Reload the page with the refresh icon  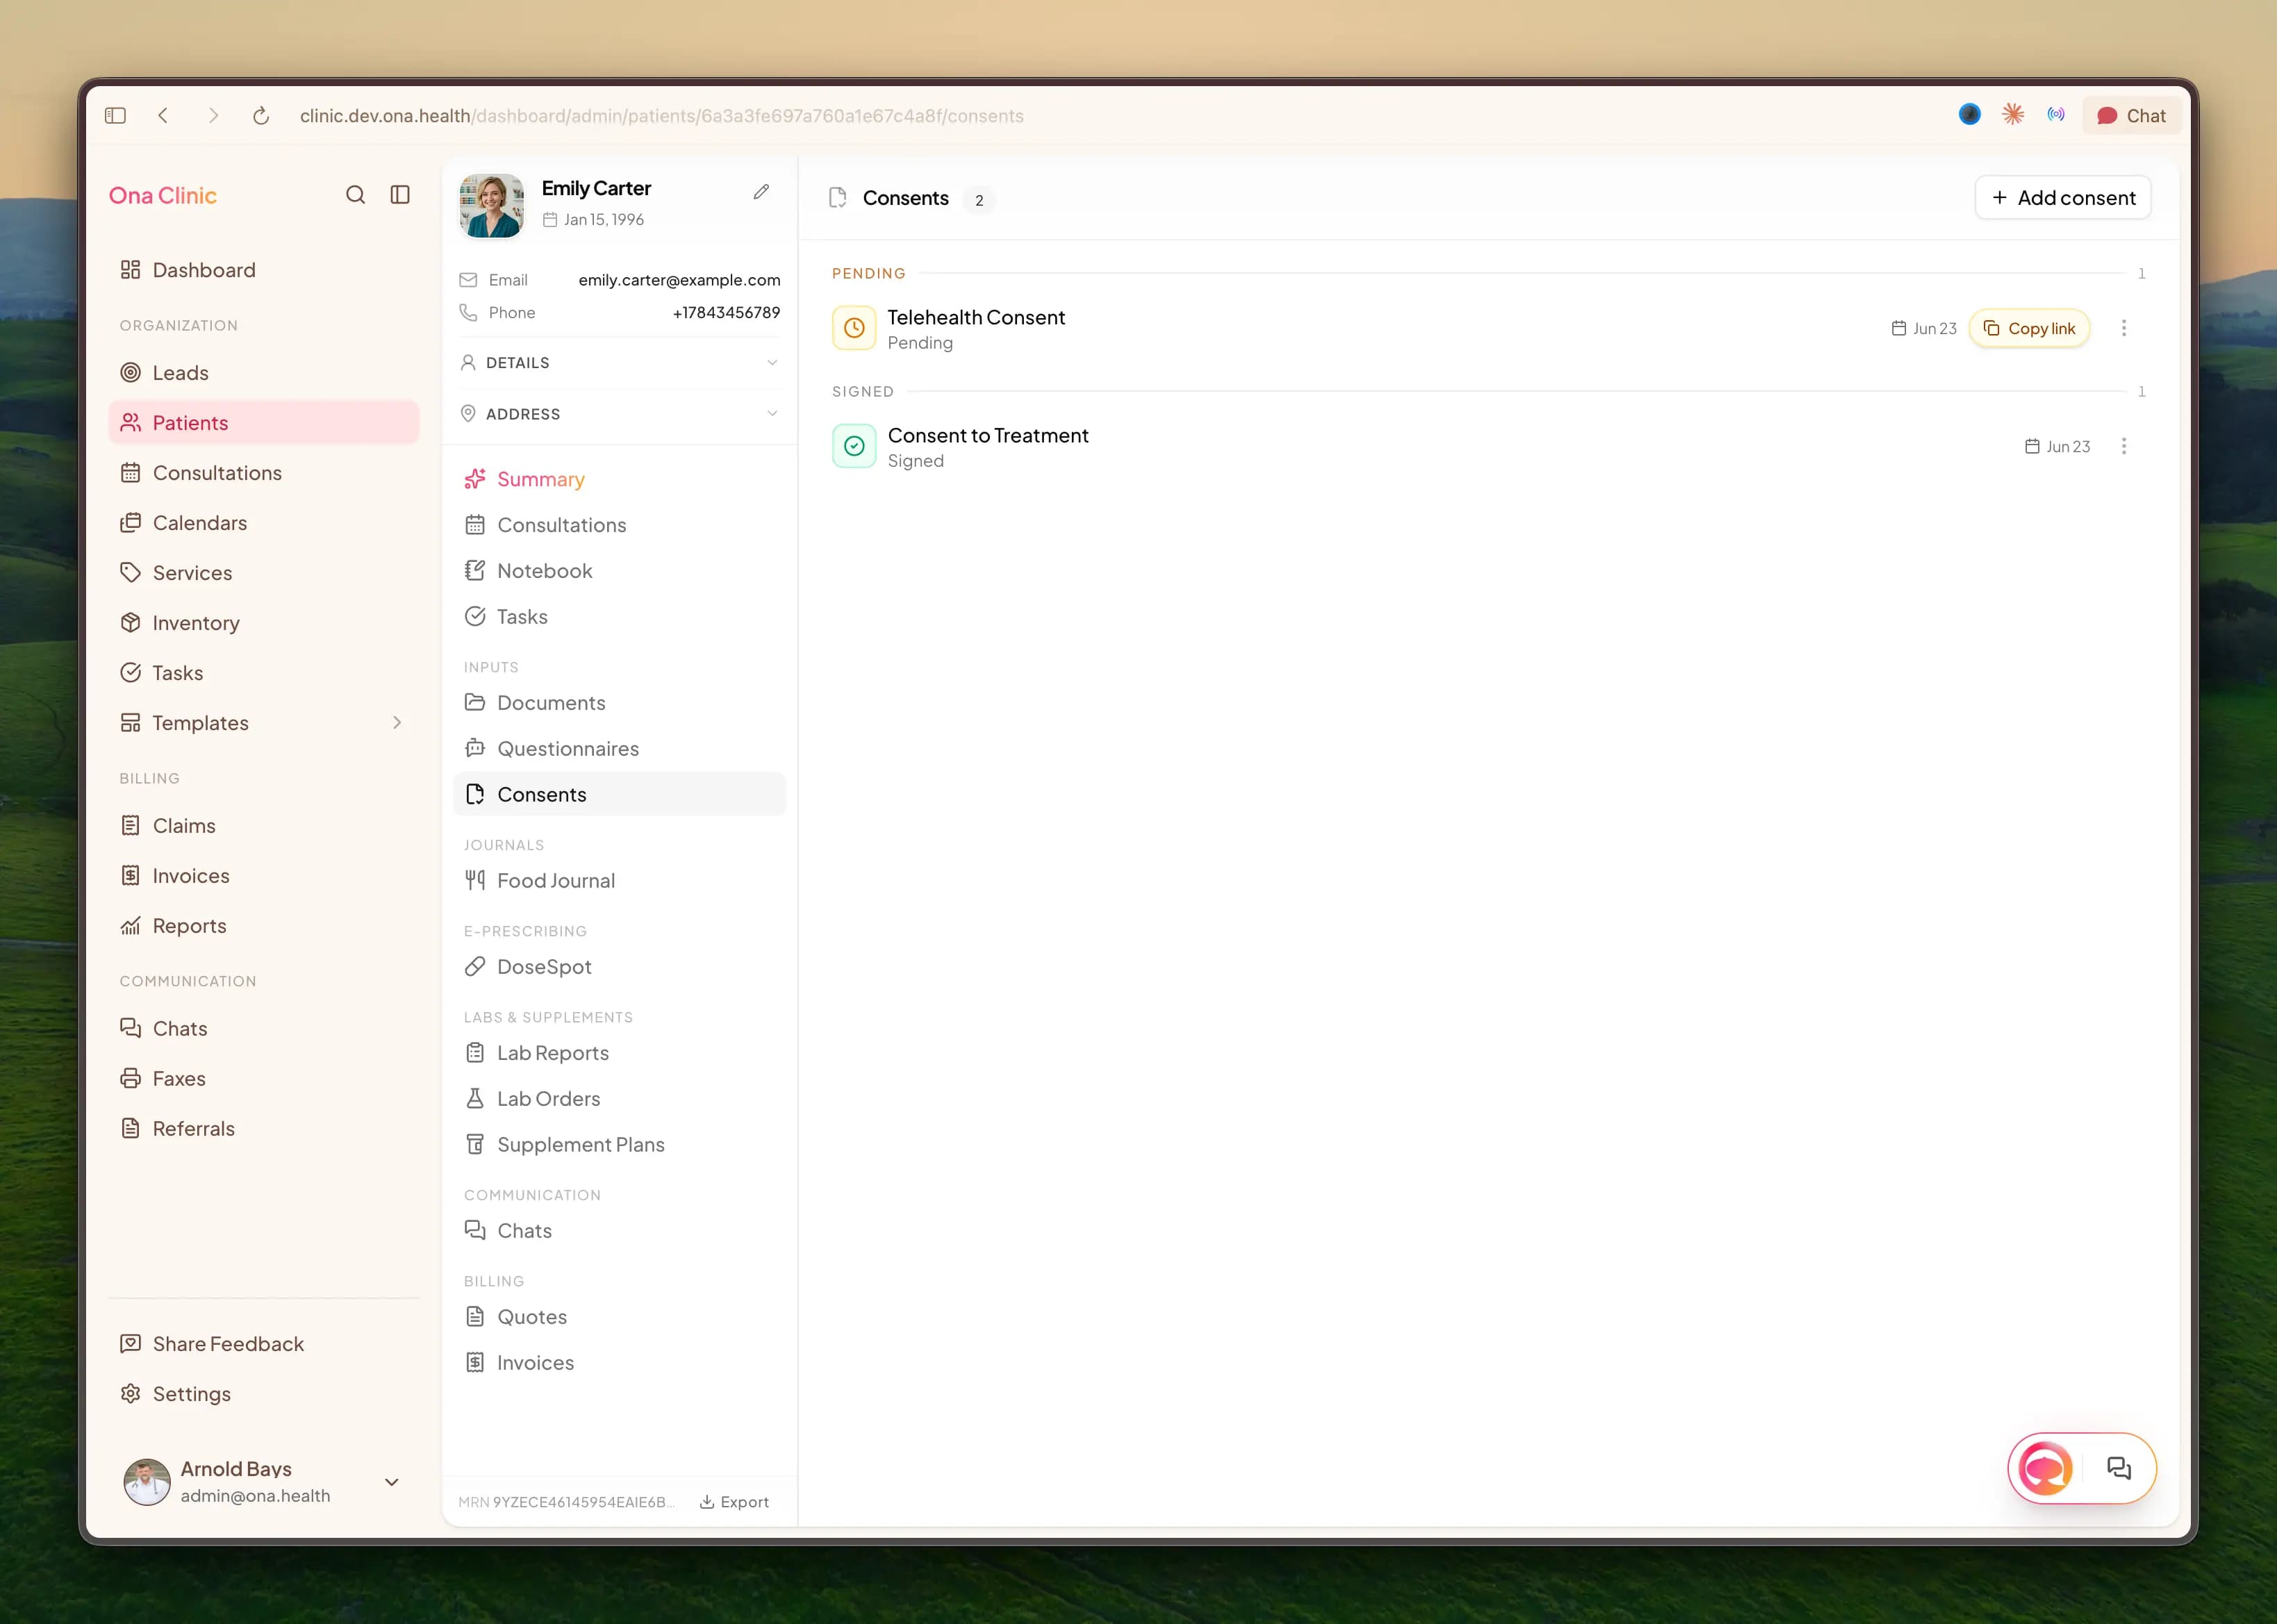coord(261,116)
